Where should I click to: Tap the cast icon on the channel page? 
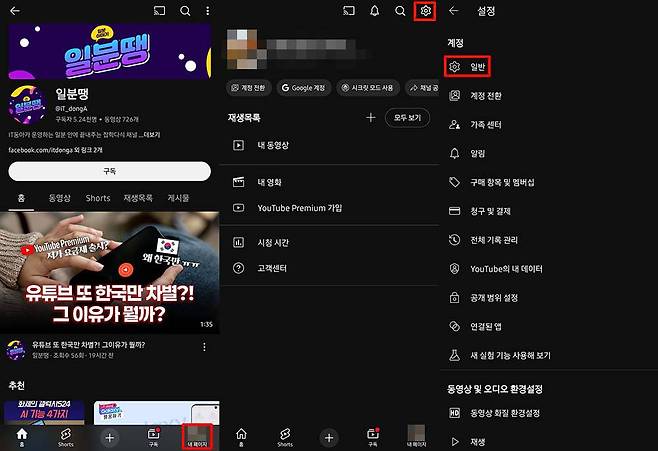pyautogui.click(x=159, y=10)
